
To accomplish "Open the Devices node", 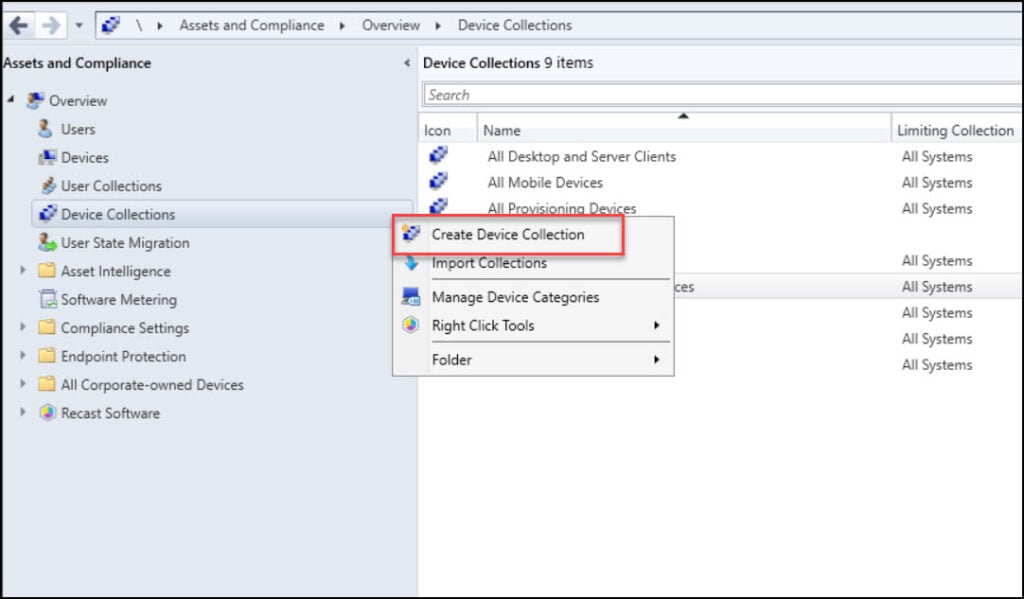I will [84, 158].
